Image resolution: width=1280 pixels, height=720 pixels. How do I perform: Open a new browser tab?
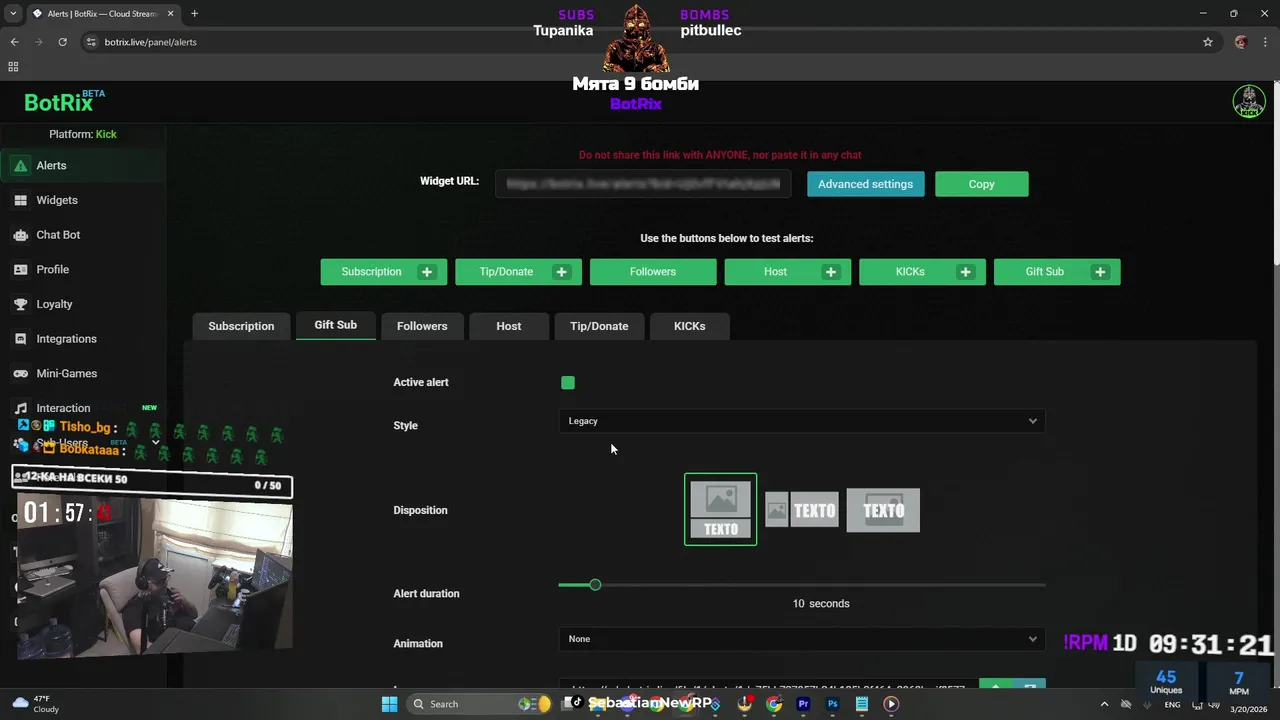coord(194,14)
